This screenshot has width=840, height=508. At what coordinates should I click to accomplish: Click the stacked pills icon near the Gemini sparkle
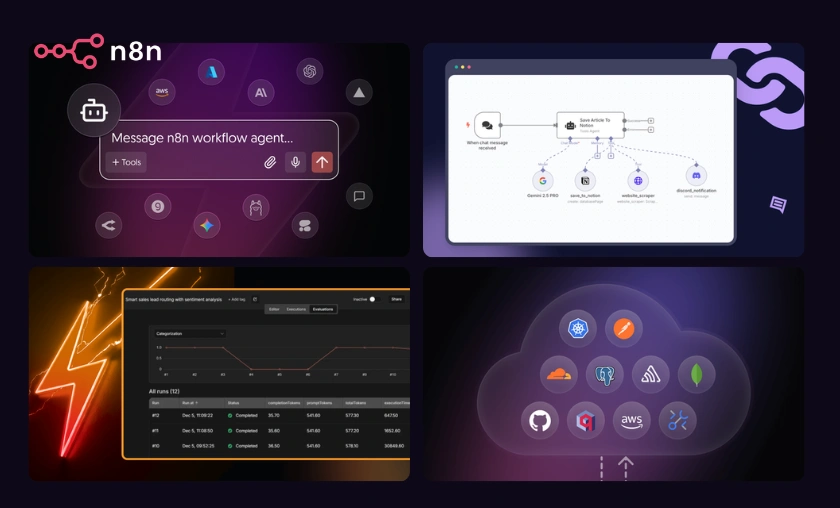click(x=305, y=226)
